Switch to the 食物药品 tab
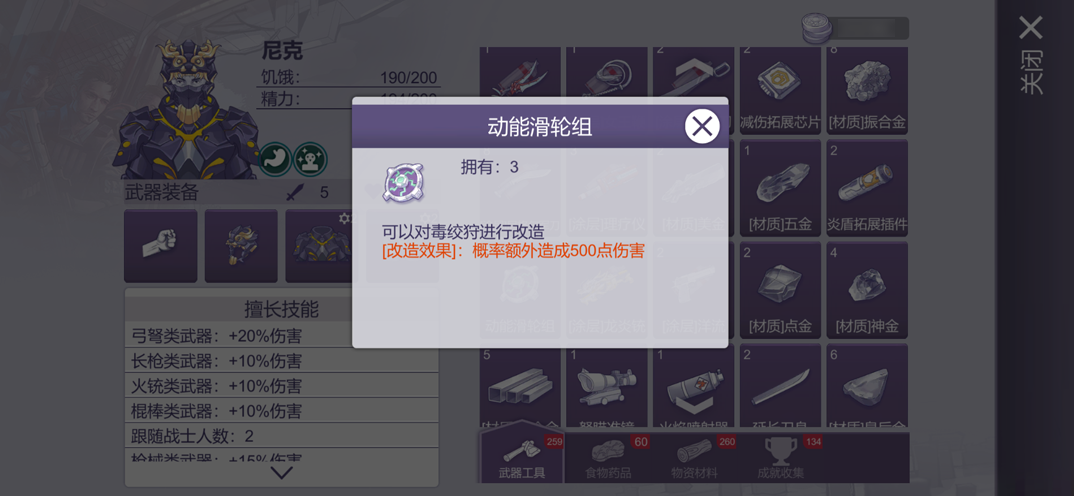 608,457
